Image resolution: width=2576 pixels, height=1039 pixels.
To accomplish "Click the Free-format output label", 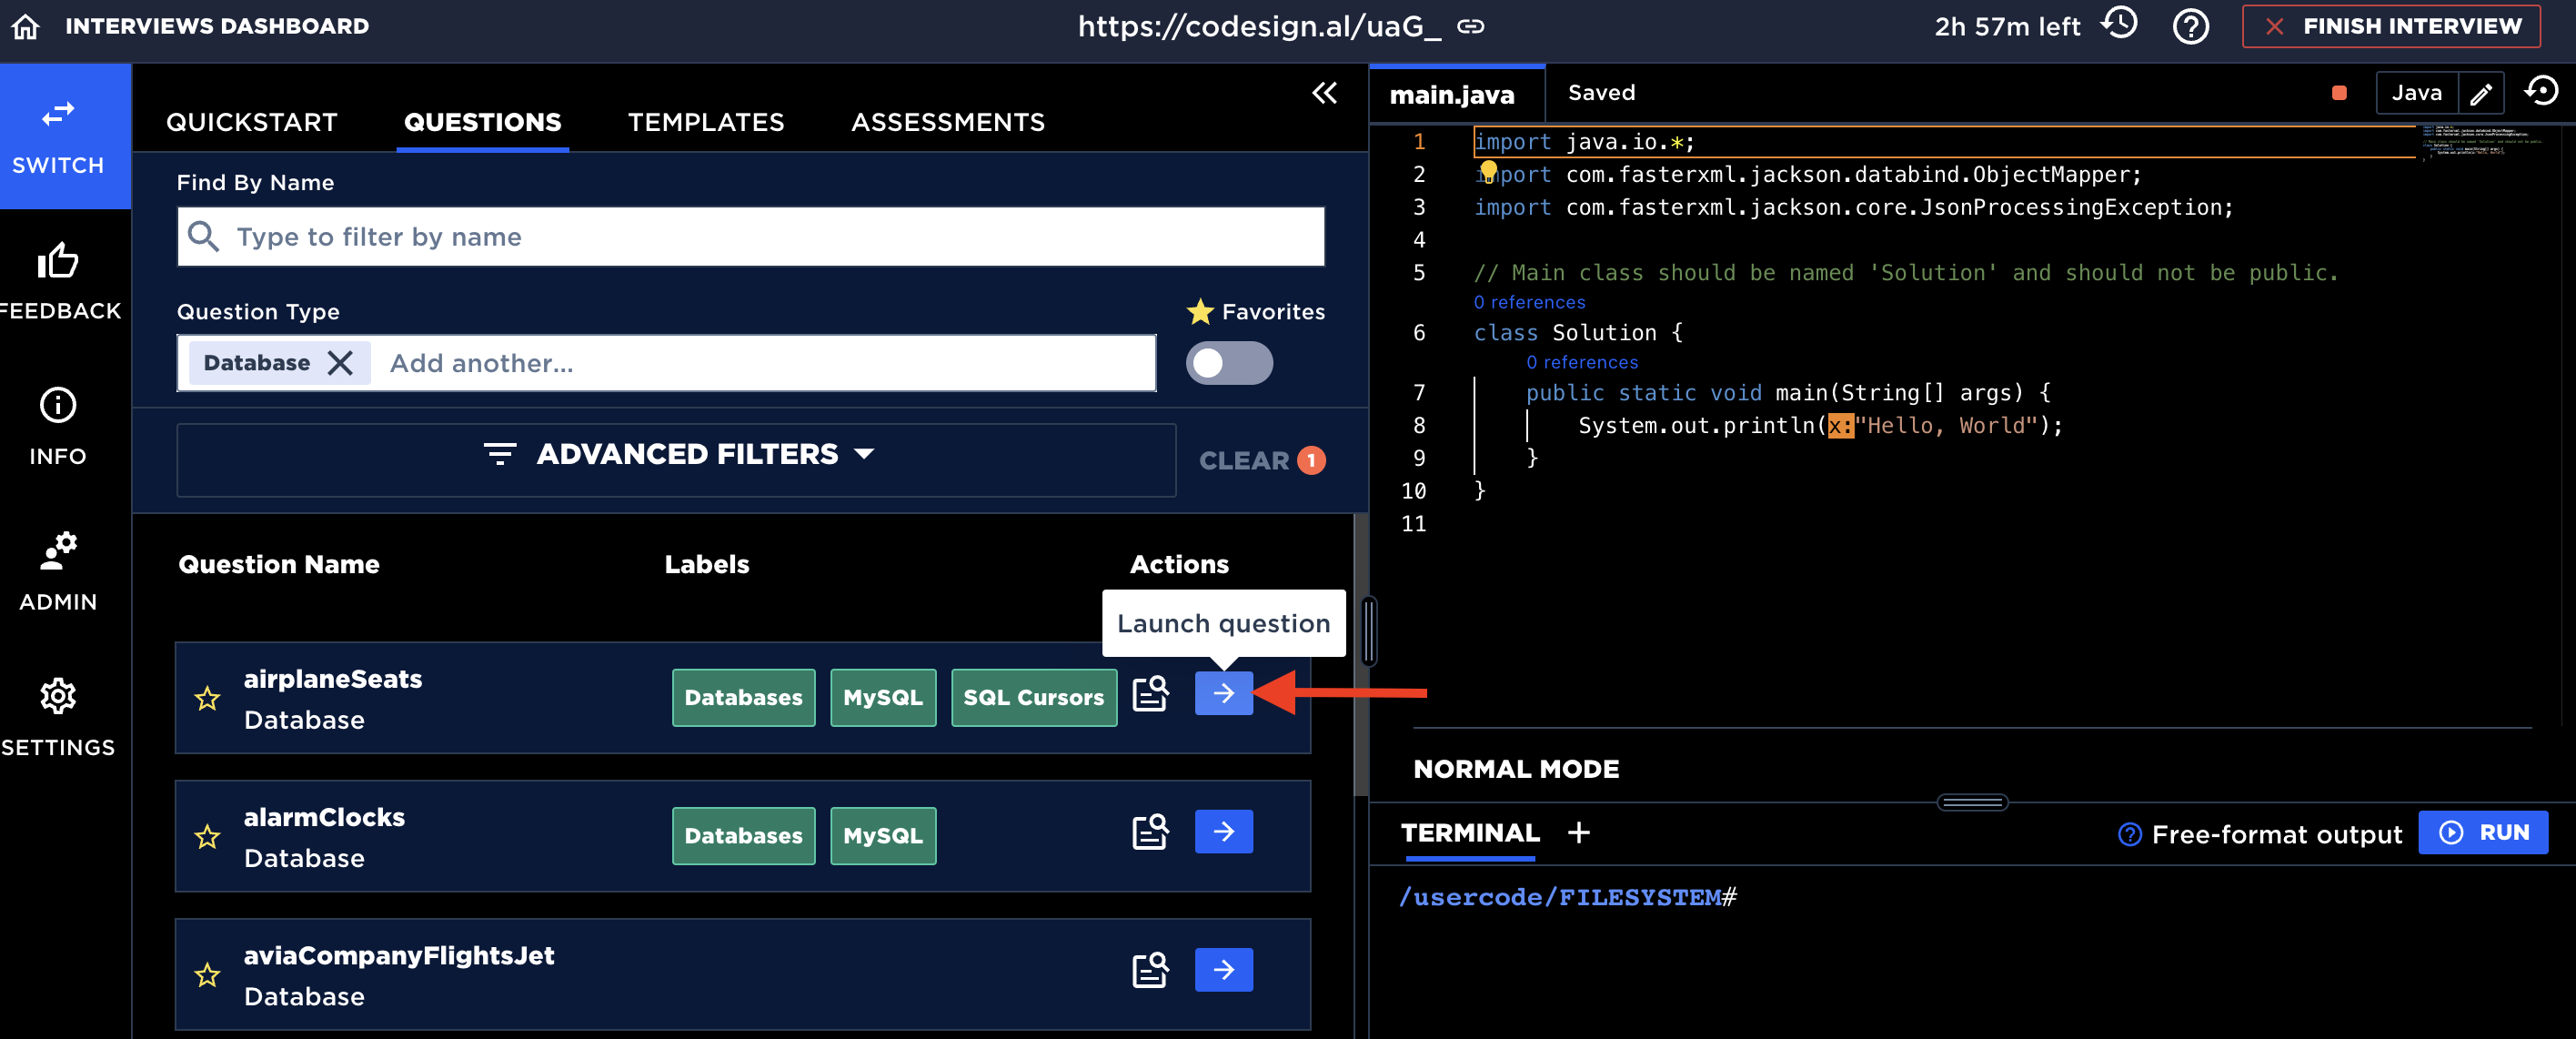I will tap(2276, 835).
